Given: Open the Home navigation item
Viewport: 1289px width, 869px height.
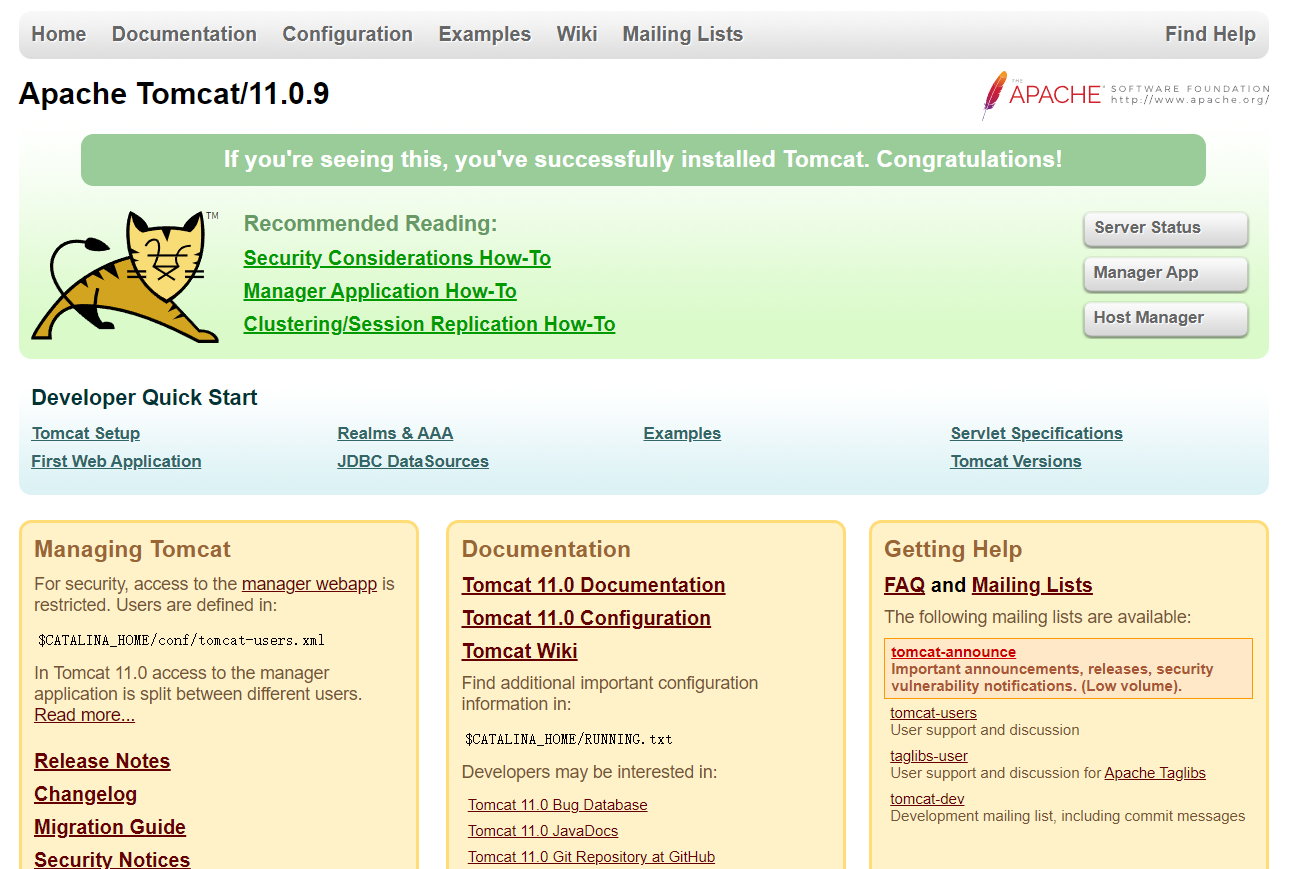Looking at the screenshot, I should pyautogui.click(x=59, y=34).
